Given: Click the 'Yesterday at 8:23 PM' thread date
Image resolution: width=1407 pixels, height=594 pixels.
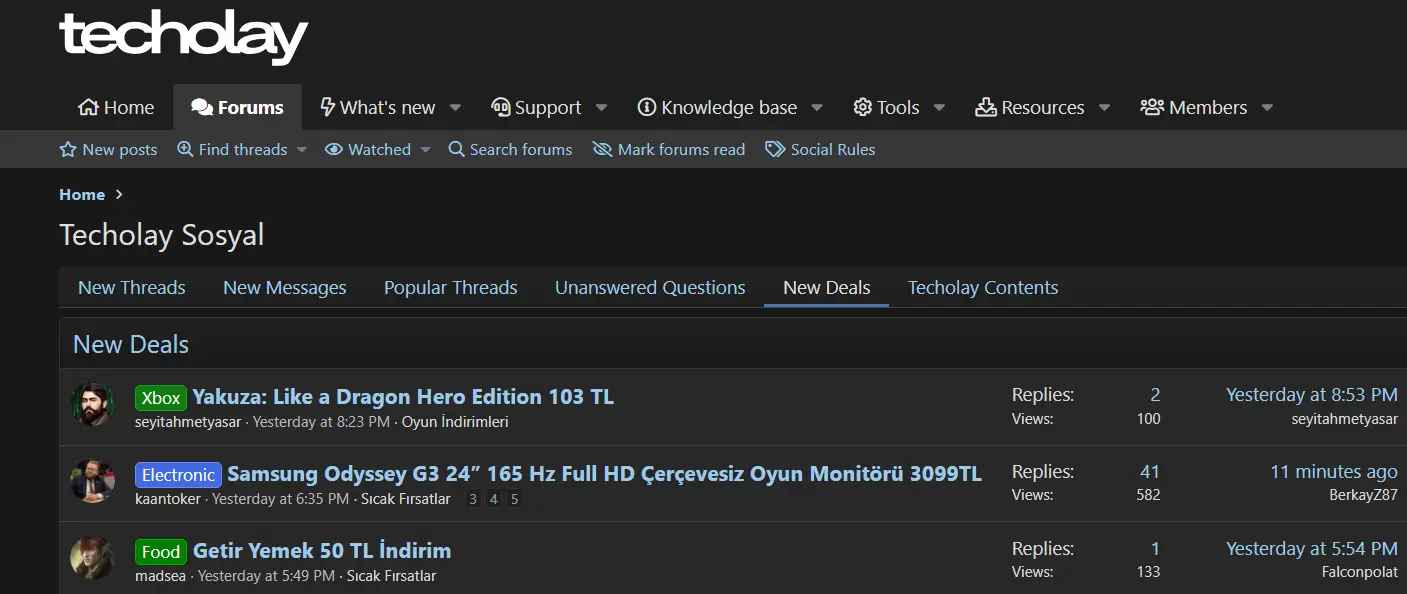Looking at the screenshot, I should pyautogui.click(x=321, y=422).
